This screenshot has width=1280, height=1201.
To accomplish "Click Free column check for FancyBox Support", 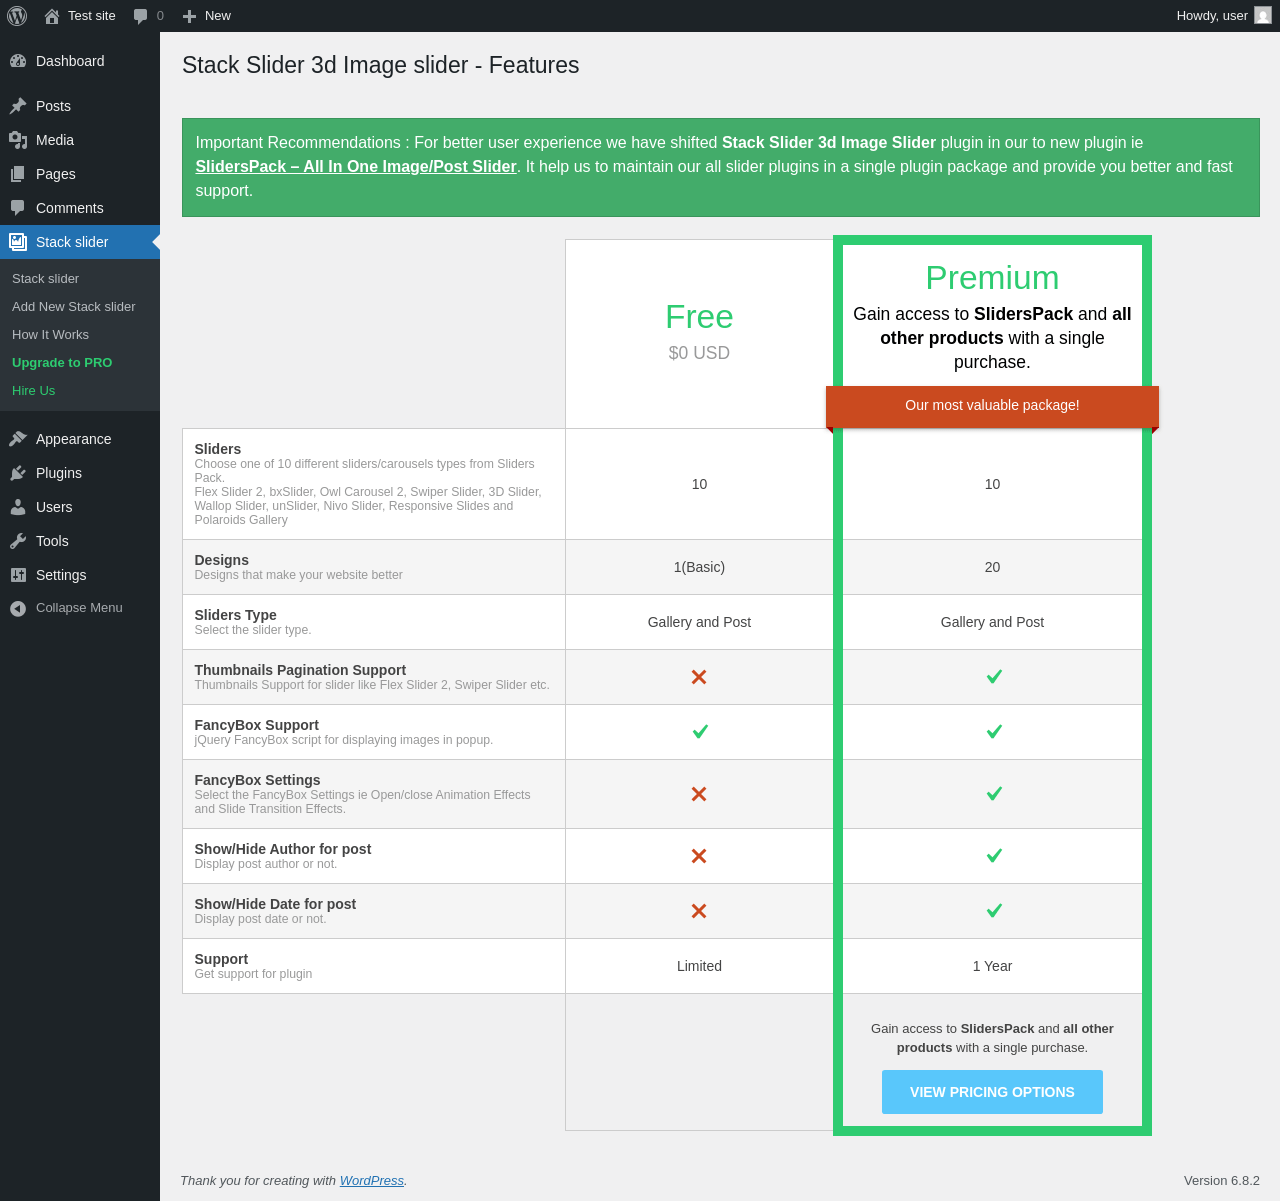I will 700,731.
